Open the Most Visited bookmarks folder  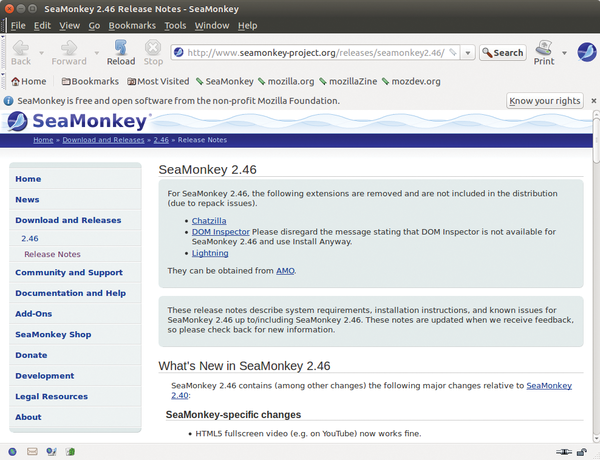coord(158,82)
